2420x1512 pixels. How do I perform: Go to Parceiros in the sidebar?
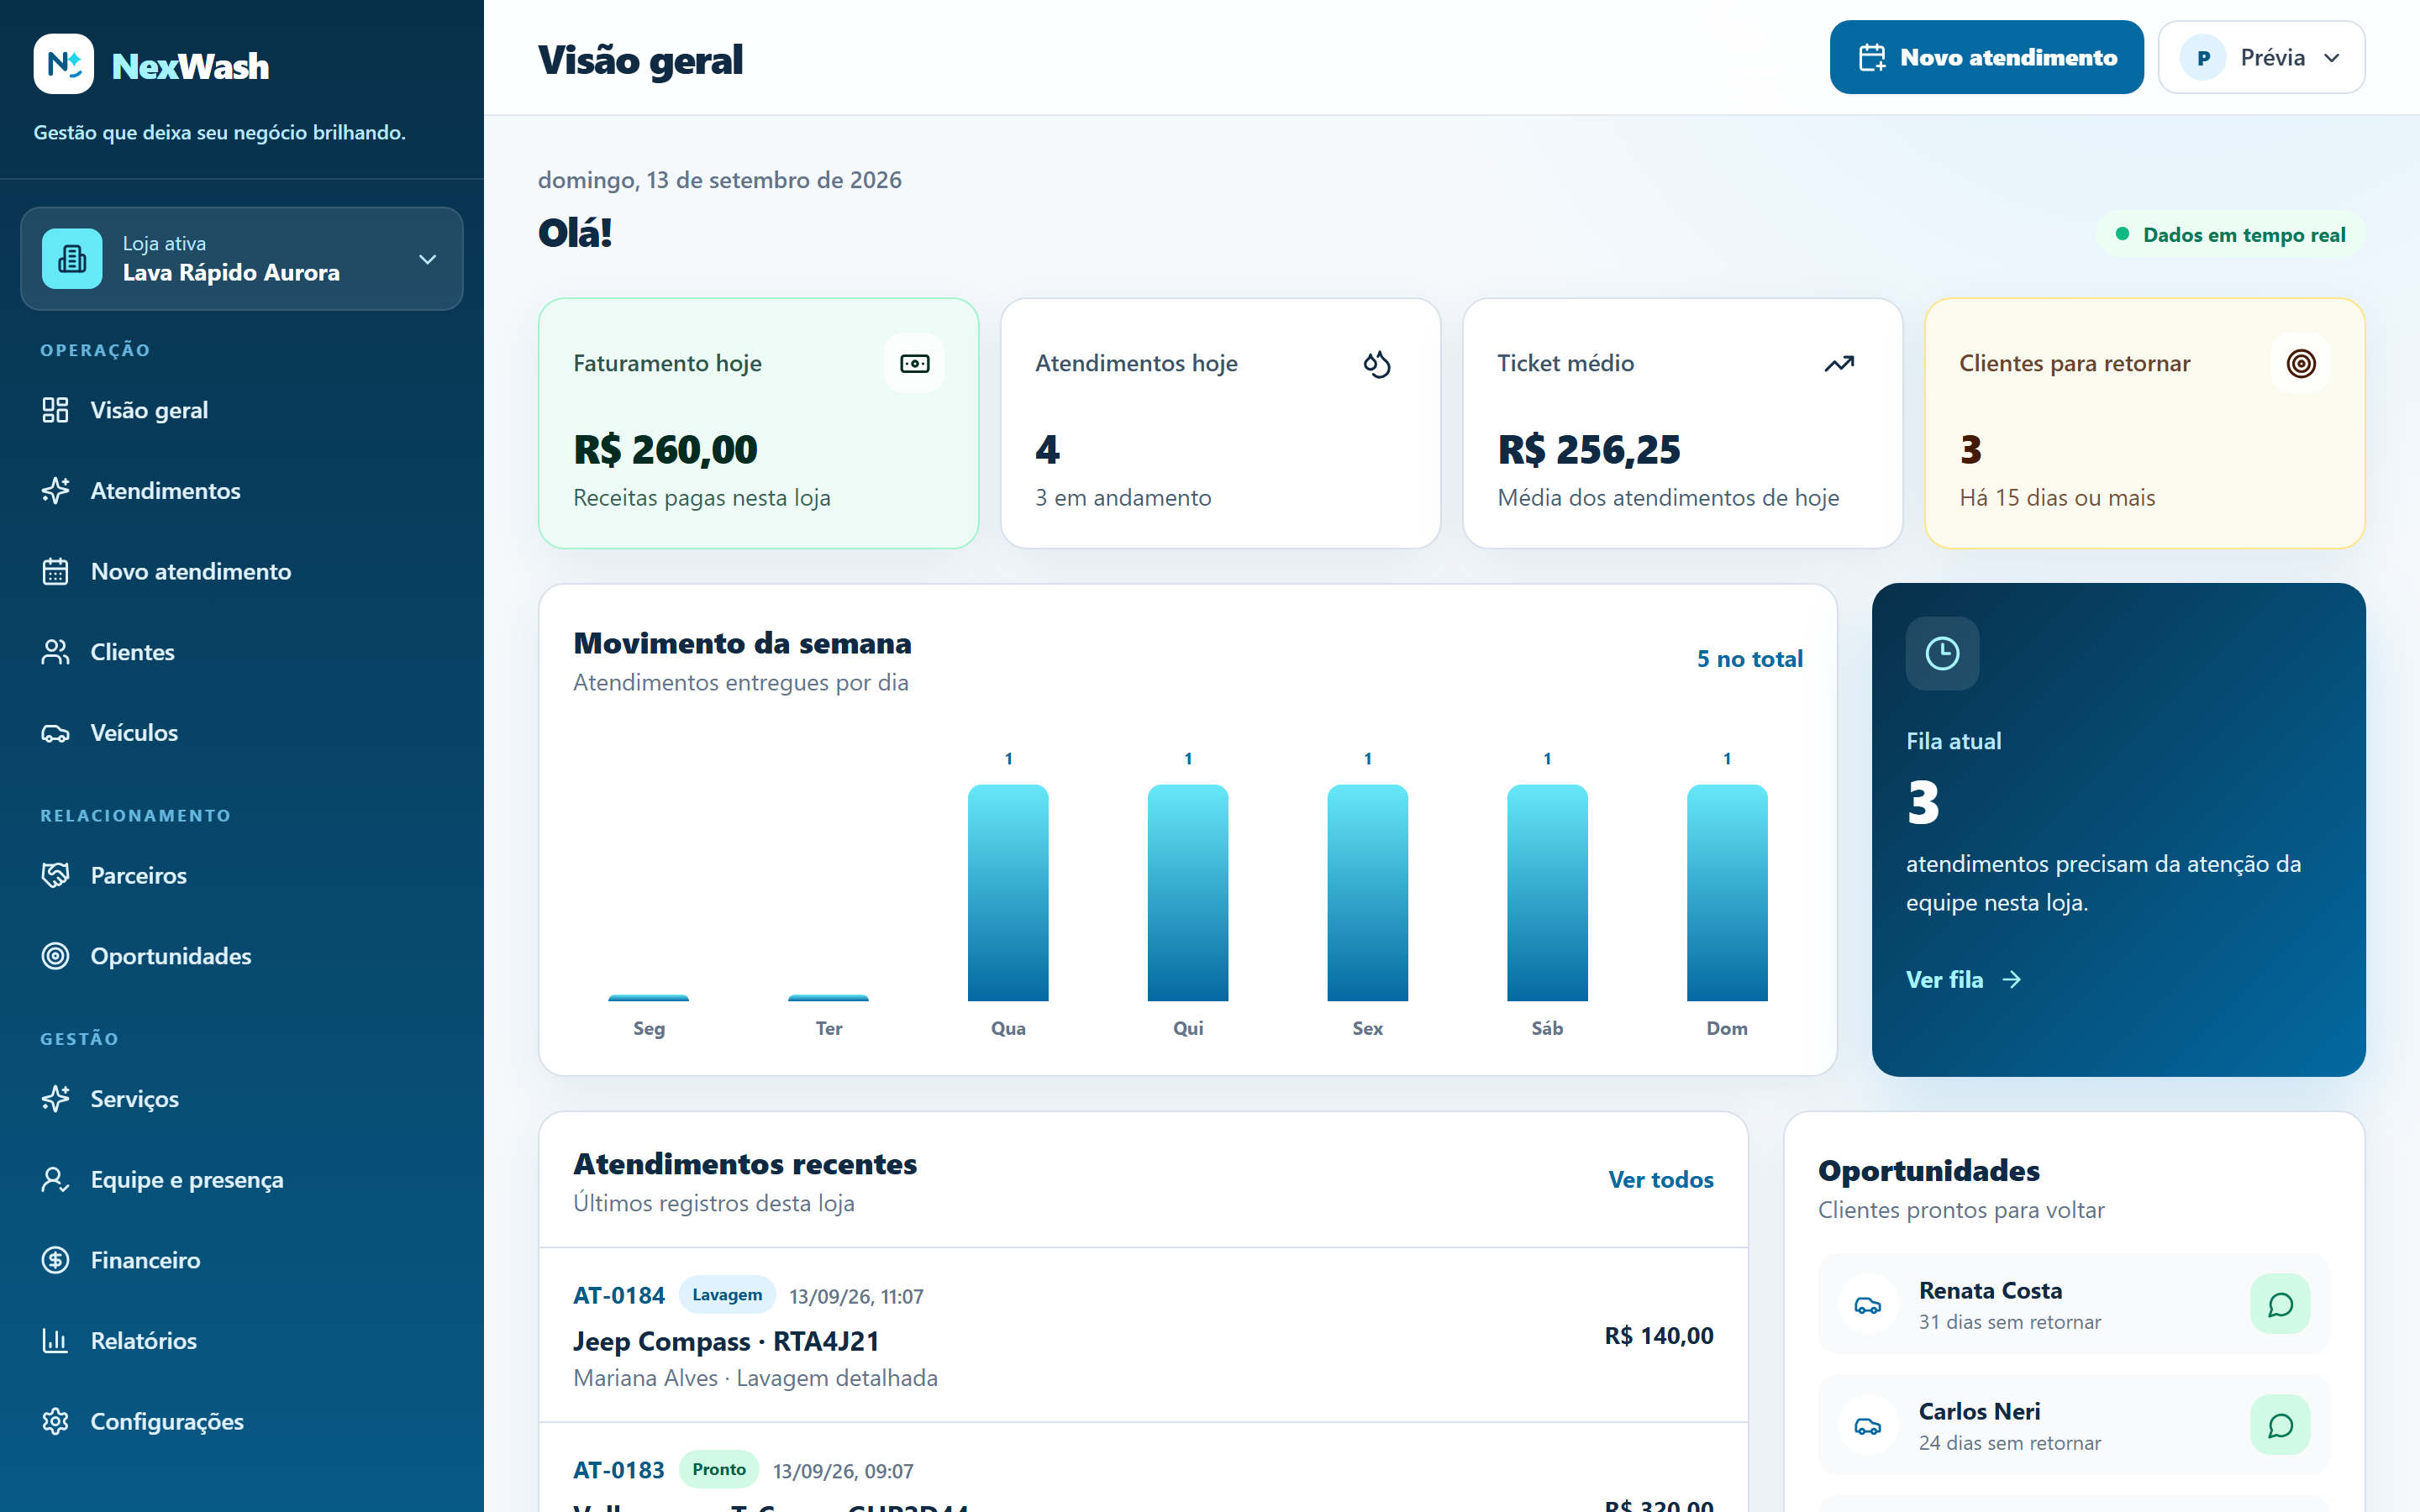tap(242, 875)
